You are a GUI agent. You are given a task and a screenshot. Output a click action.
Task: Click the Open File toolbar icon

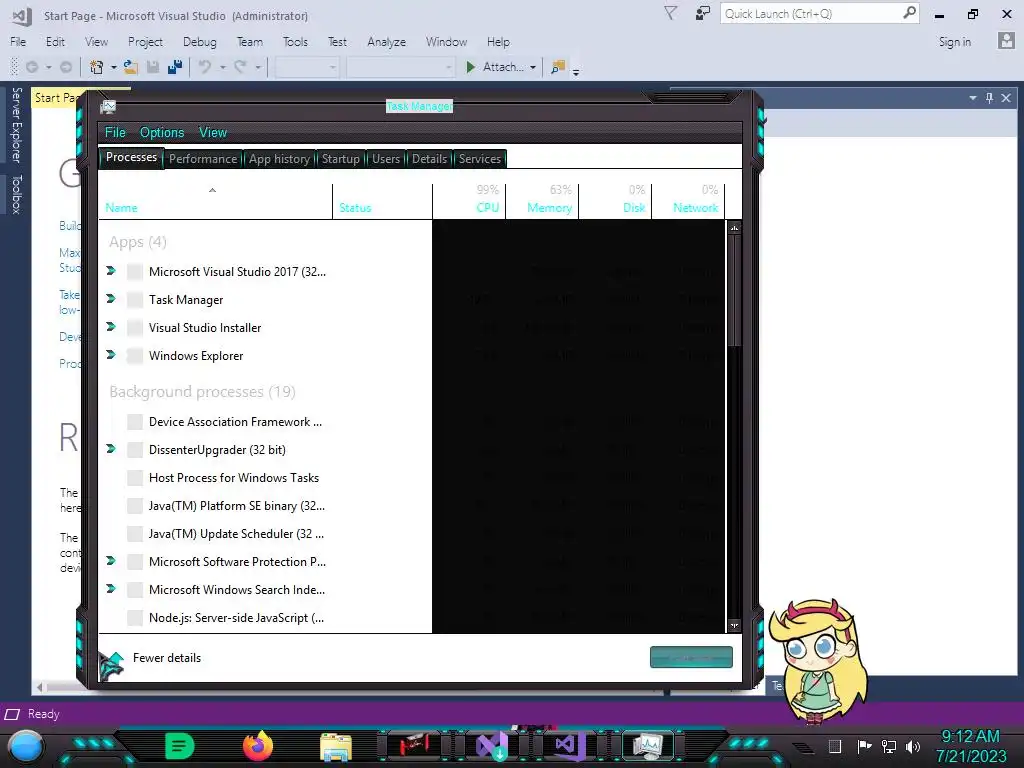point(131,67)
